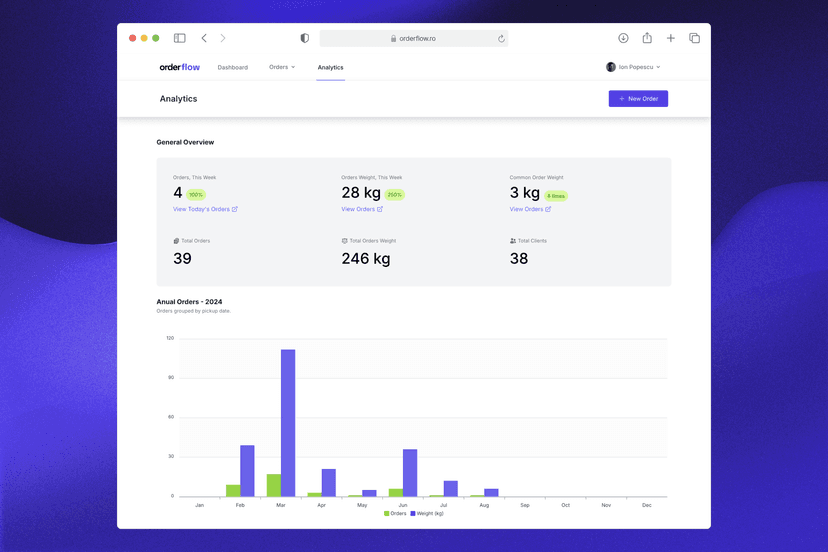Viewport: 828px width, 552px height.
Task: Click the red close window button
Action: pyautogui.click(x=133, y=38)
